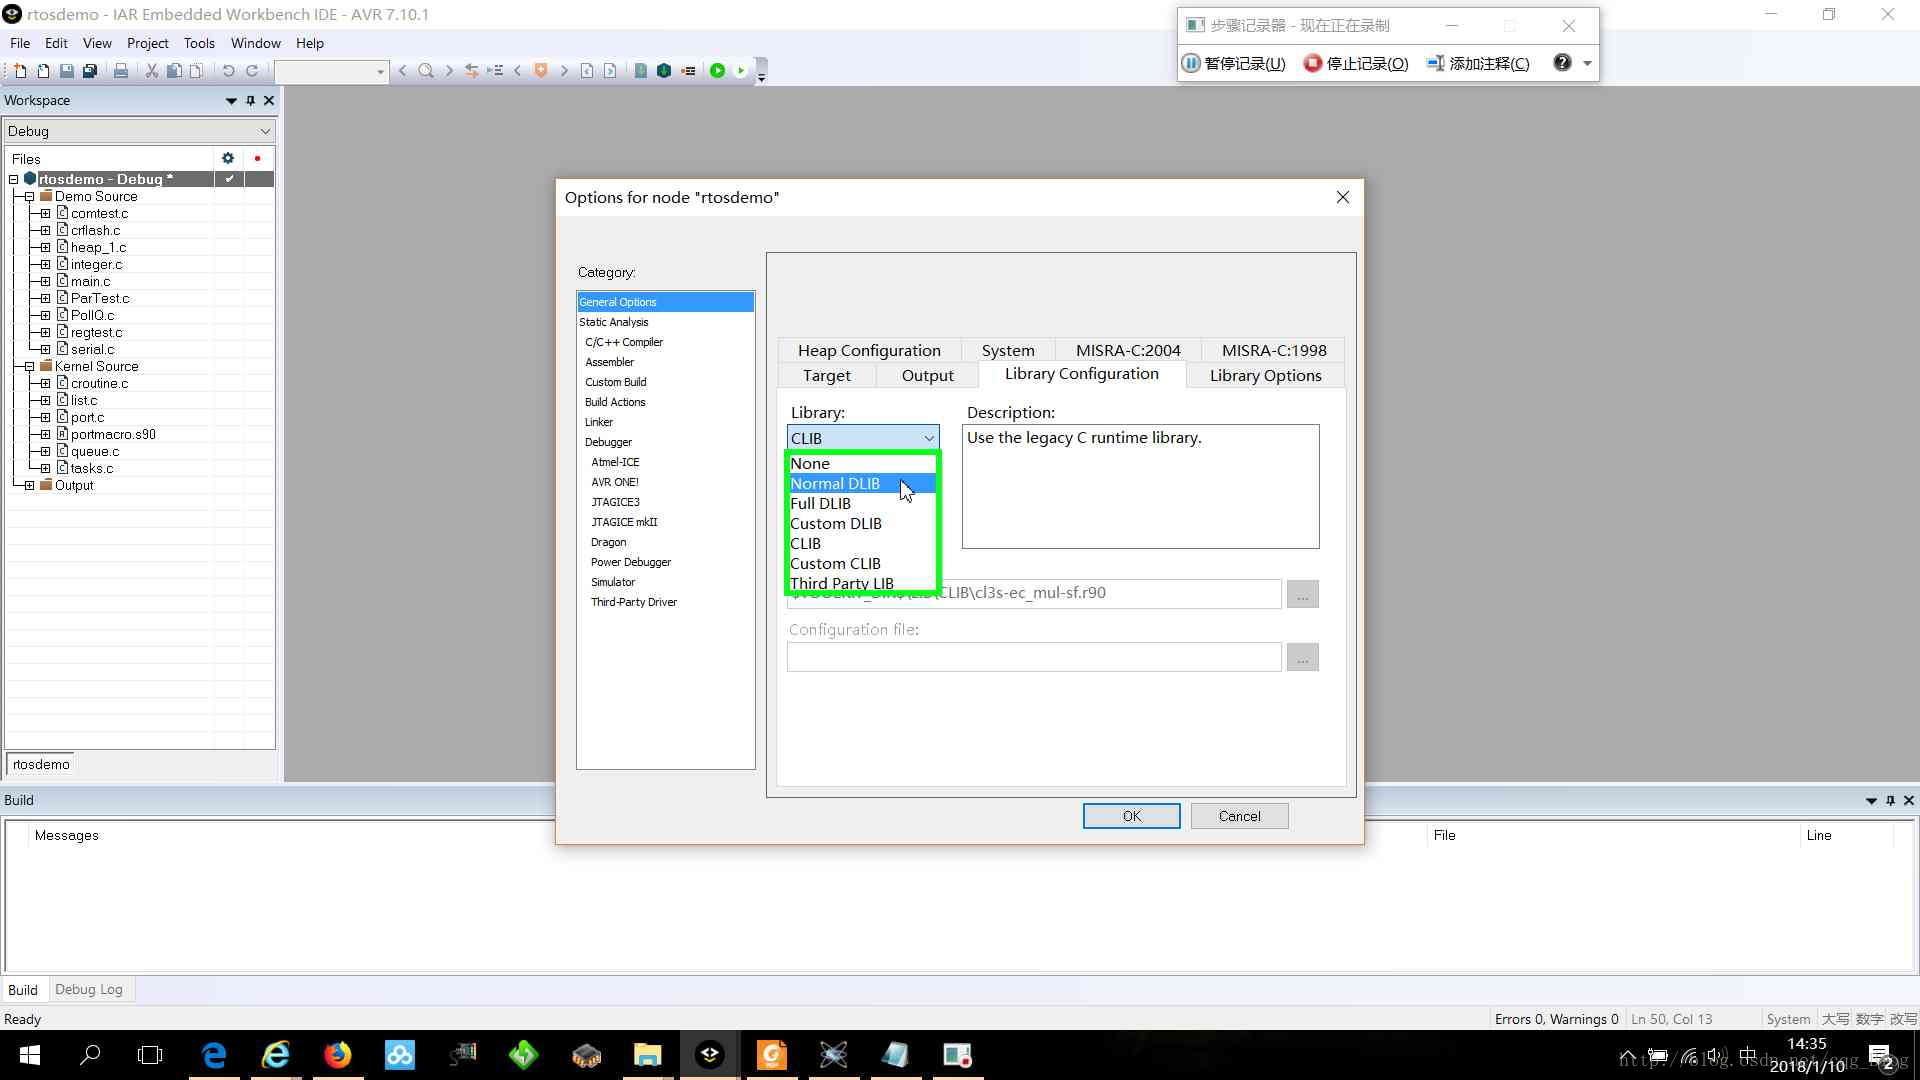Click the New Document toolbar icon

coord(20,71)
